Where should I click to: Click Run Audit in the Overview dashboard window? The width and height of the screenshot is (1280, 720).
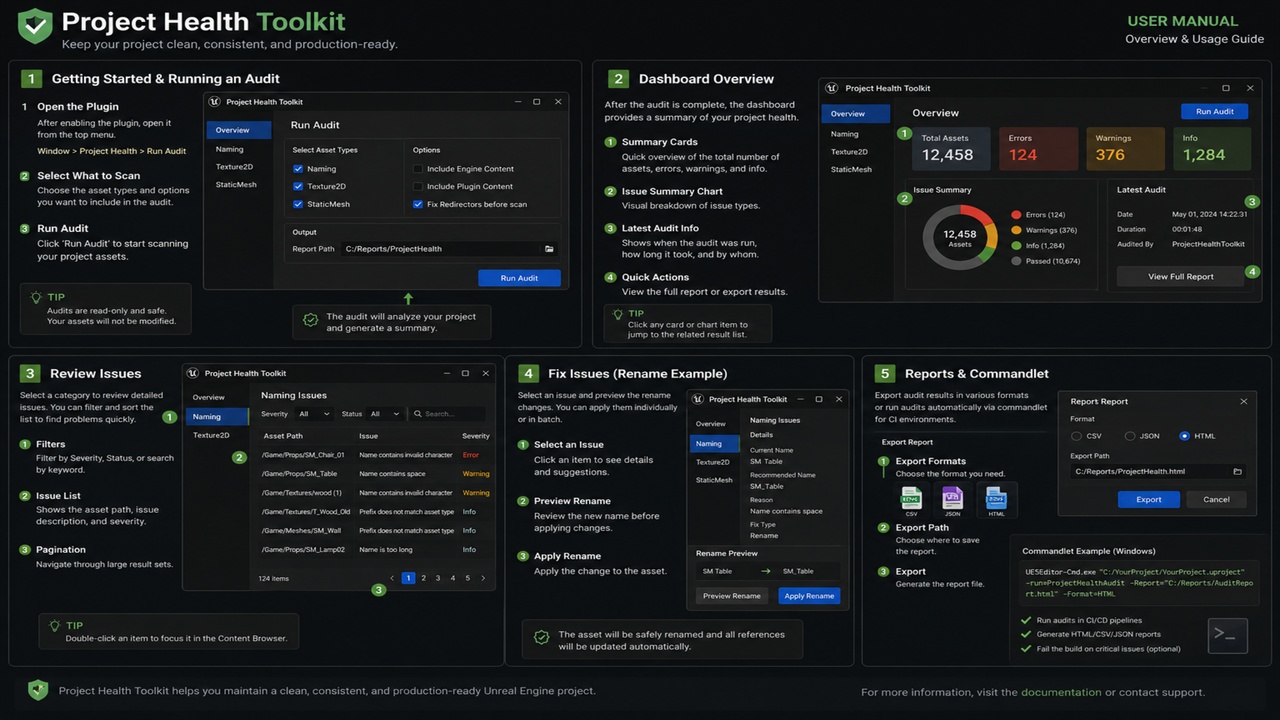(1215, 112)
